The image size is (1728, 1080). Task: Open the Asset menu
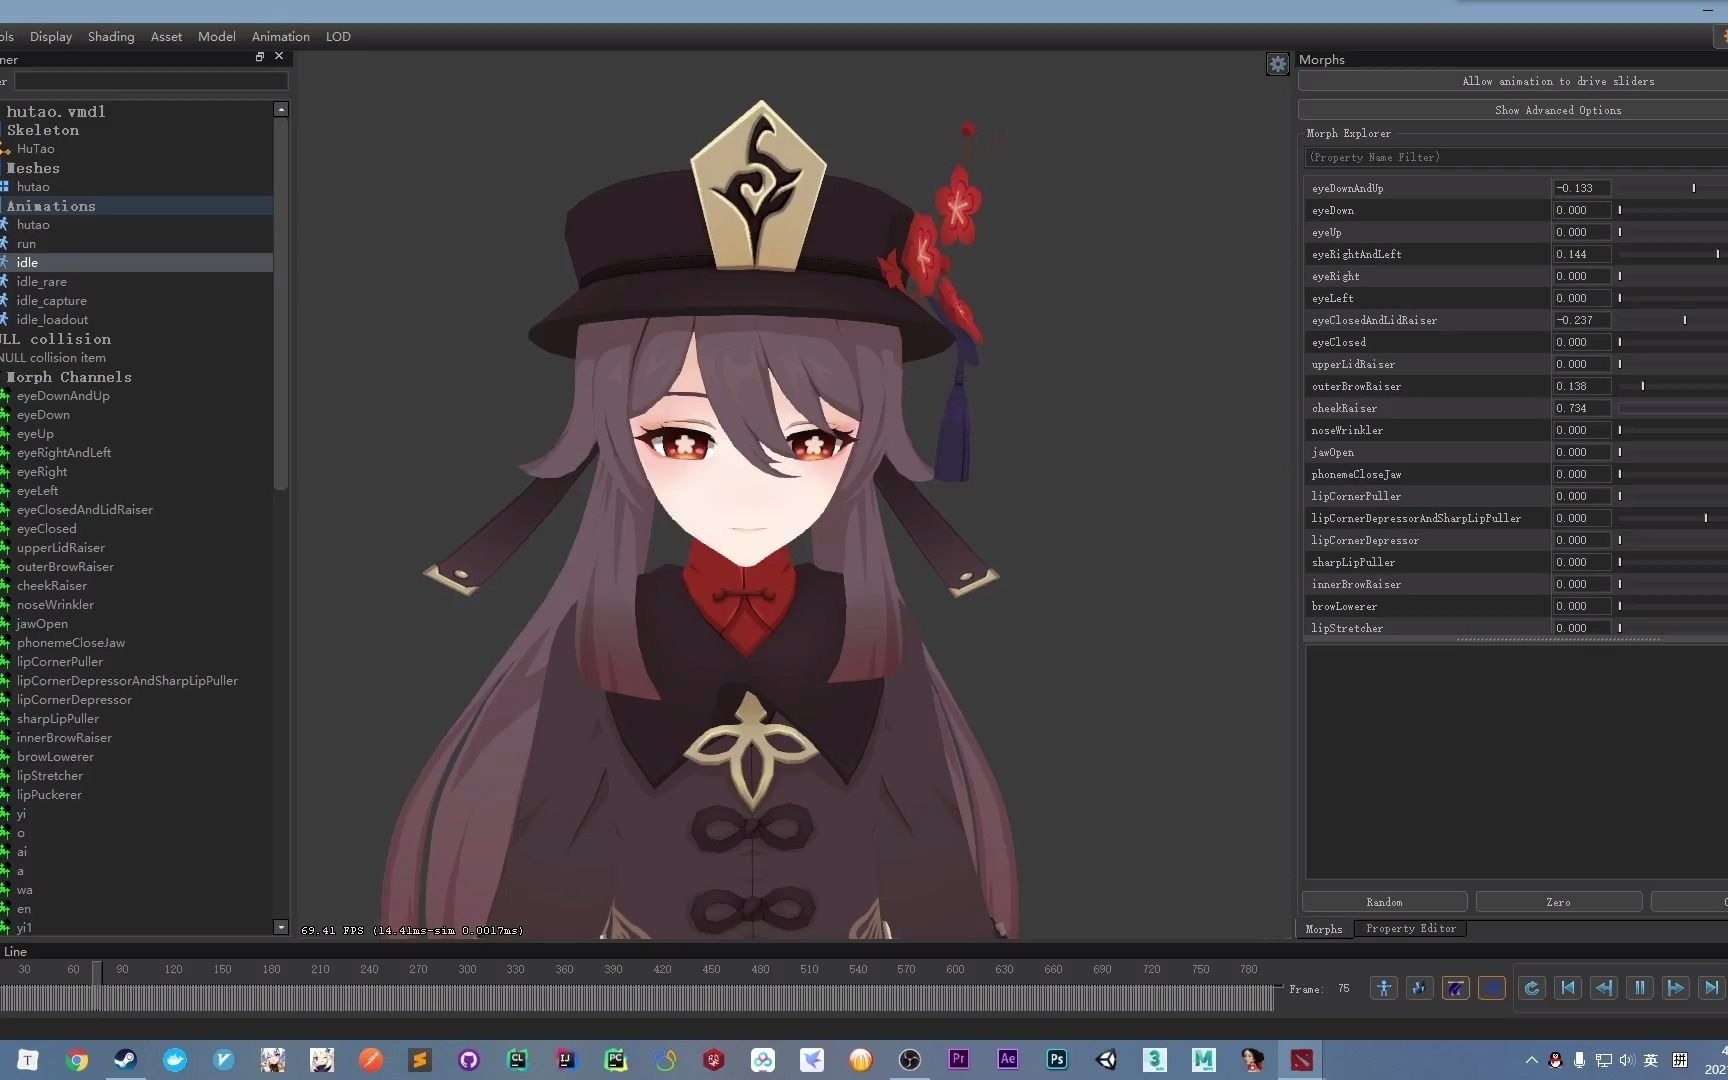point(166,36)
